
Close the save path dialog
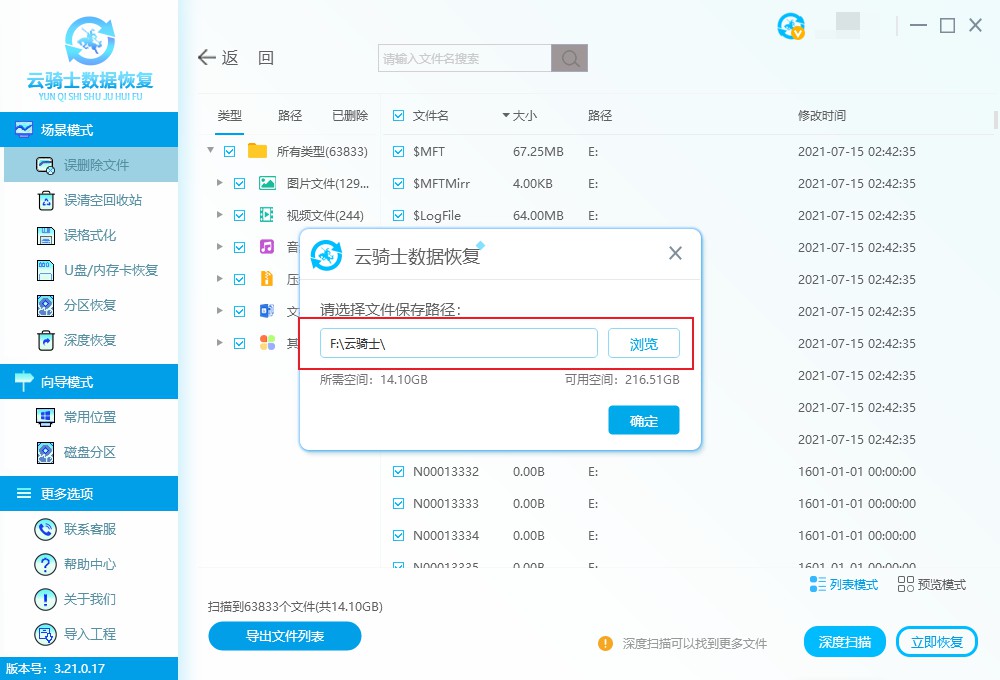(x=675, y=253)
